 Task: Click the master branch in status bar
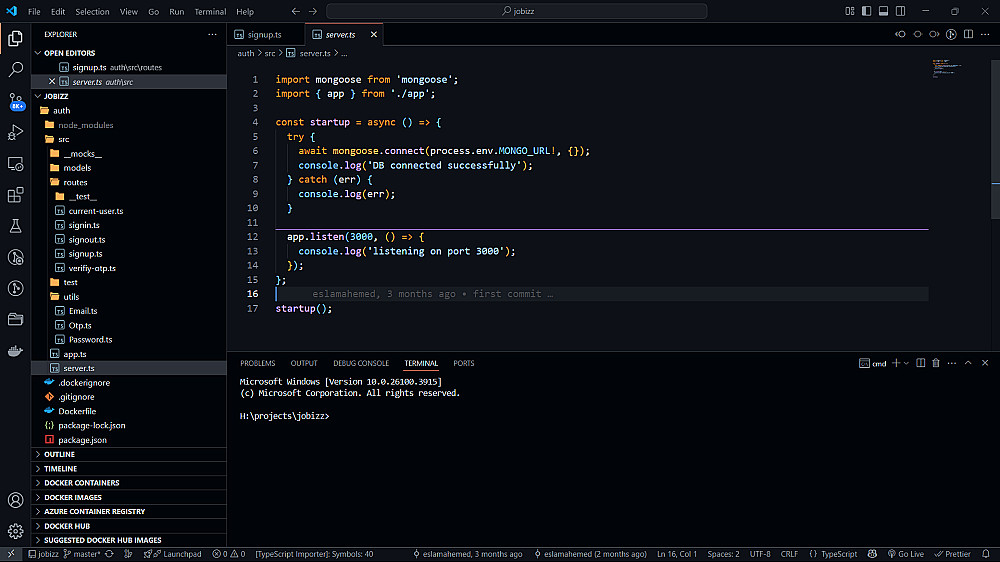pos(85,554)
